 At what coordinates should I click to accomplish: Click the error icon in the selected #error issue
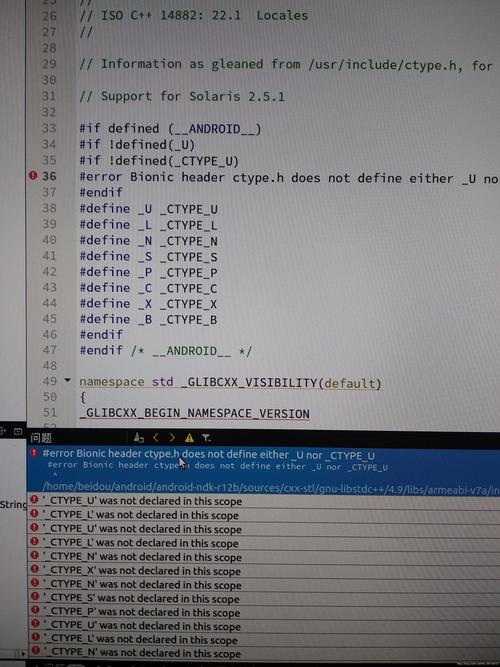coord(34,453)
